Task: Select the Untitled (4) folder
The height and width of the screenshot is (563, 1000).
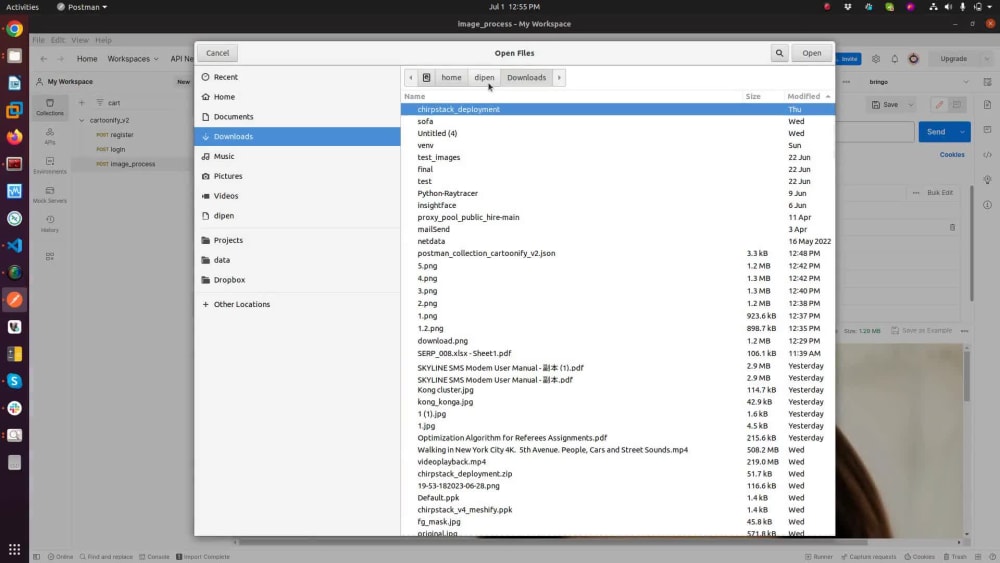Action: [x=617, y=133]
